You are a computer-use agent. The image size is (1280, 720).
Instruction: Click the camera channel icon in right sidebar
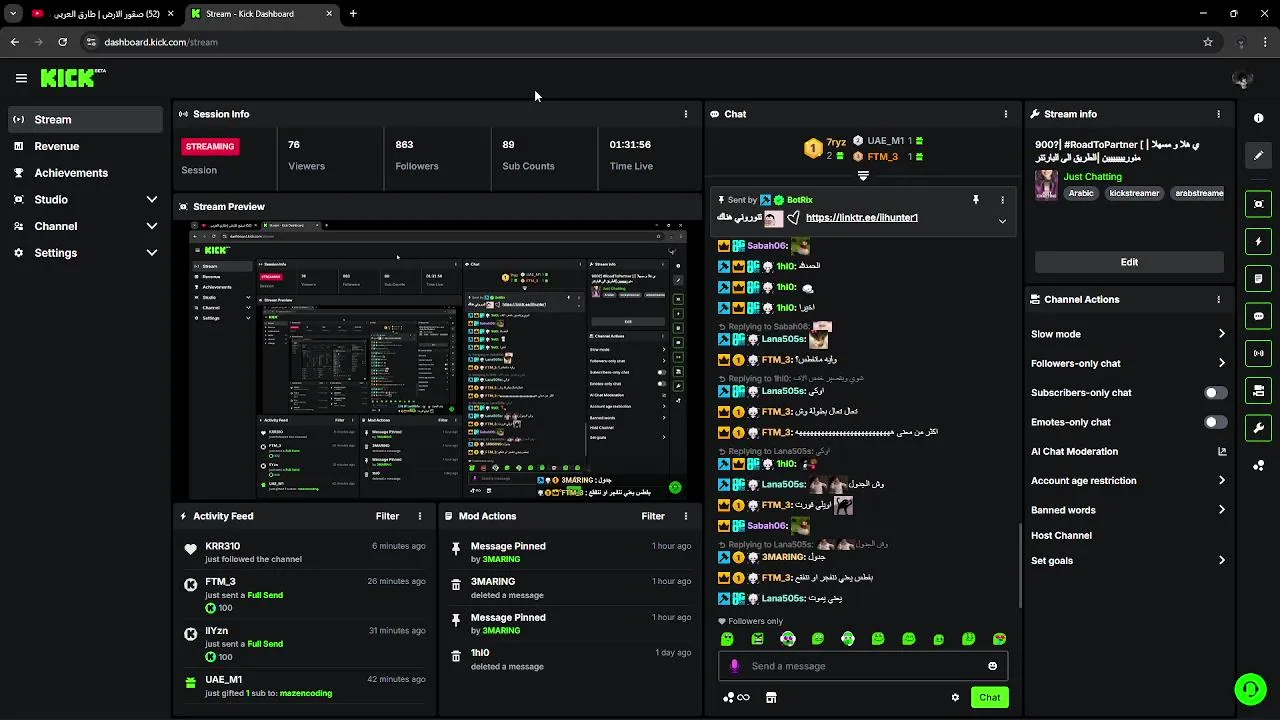click(x=1258, y=390)
